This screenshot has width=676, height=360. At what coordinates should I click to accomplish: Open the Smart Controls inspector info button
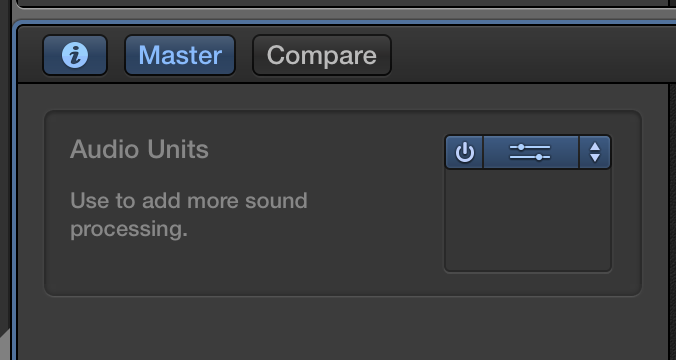(75, 55)
